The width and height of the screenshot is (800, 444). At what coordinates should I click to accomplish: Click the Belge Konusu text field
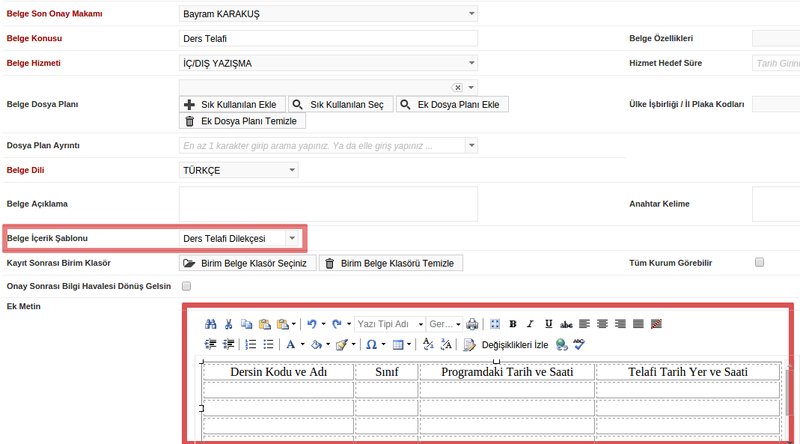328,38
